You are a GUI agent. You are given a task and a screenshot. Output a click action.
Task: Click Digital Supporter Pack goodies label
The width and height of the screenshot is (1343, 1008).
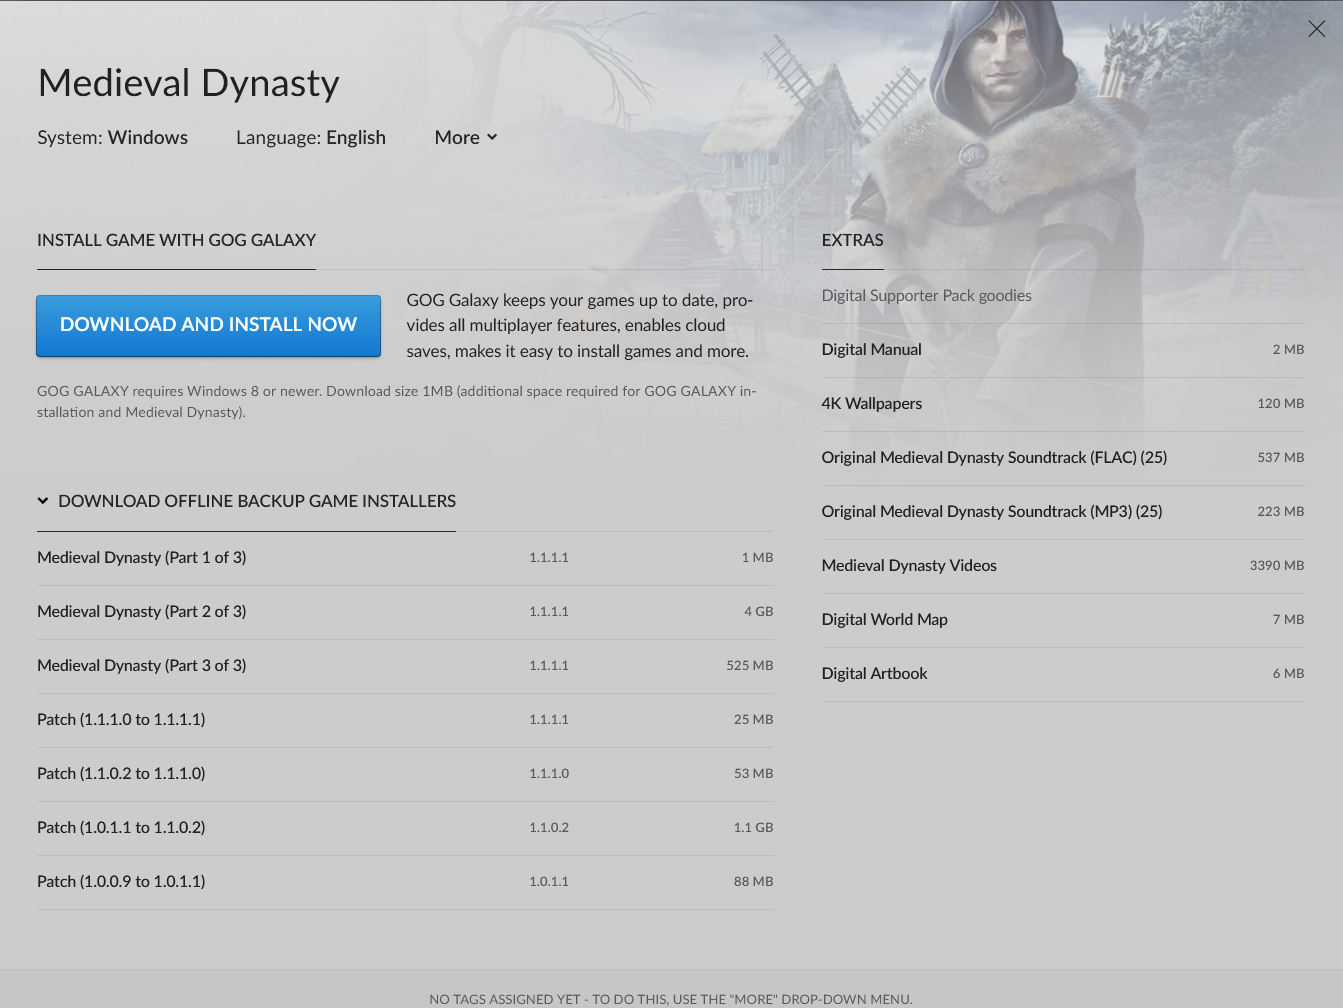point(926,296)
